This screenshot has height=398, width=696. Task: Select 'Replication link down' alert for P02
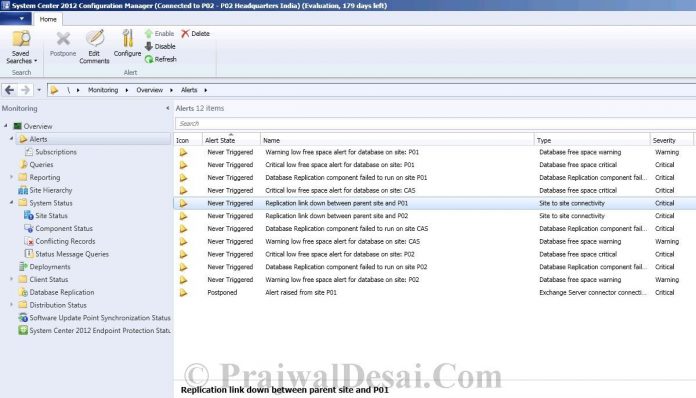pos(435,216)
